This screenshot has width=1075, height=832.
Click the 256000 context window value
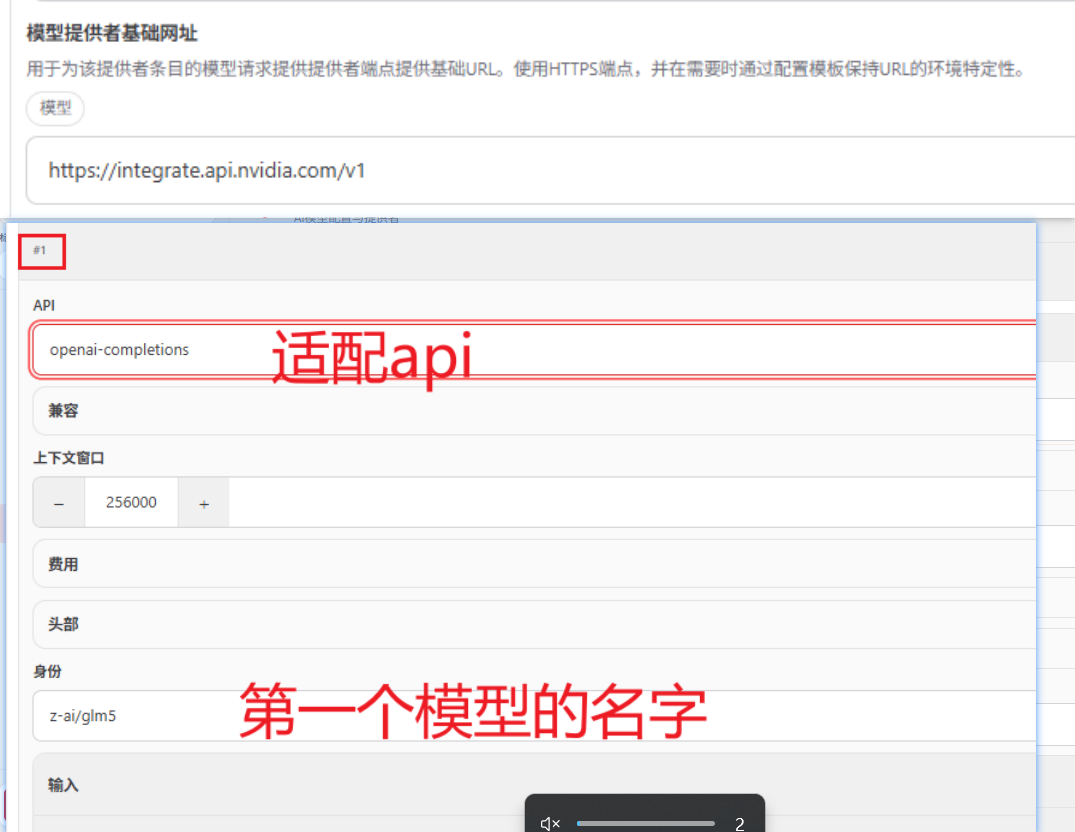(x=131, y=503)
